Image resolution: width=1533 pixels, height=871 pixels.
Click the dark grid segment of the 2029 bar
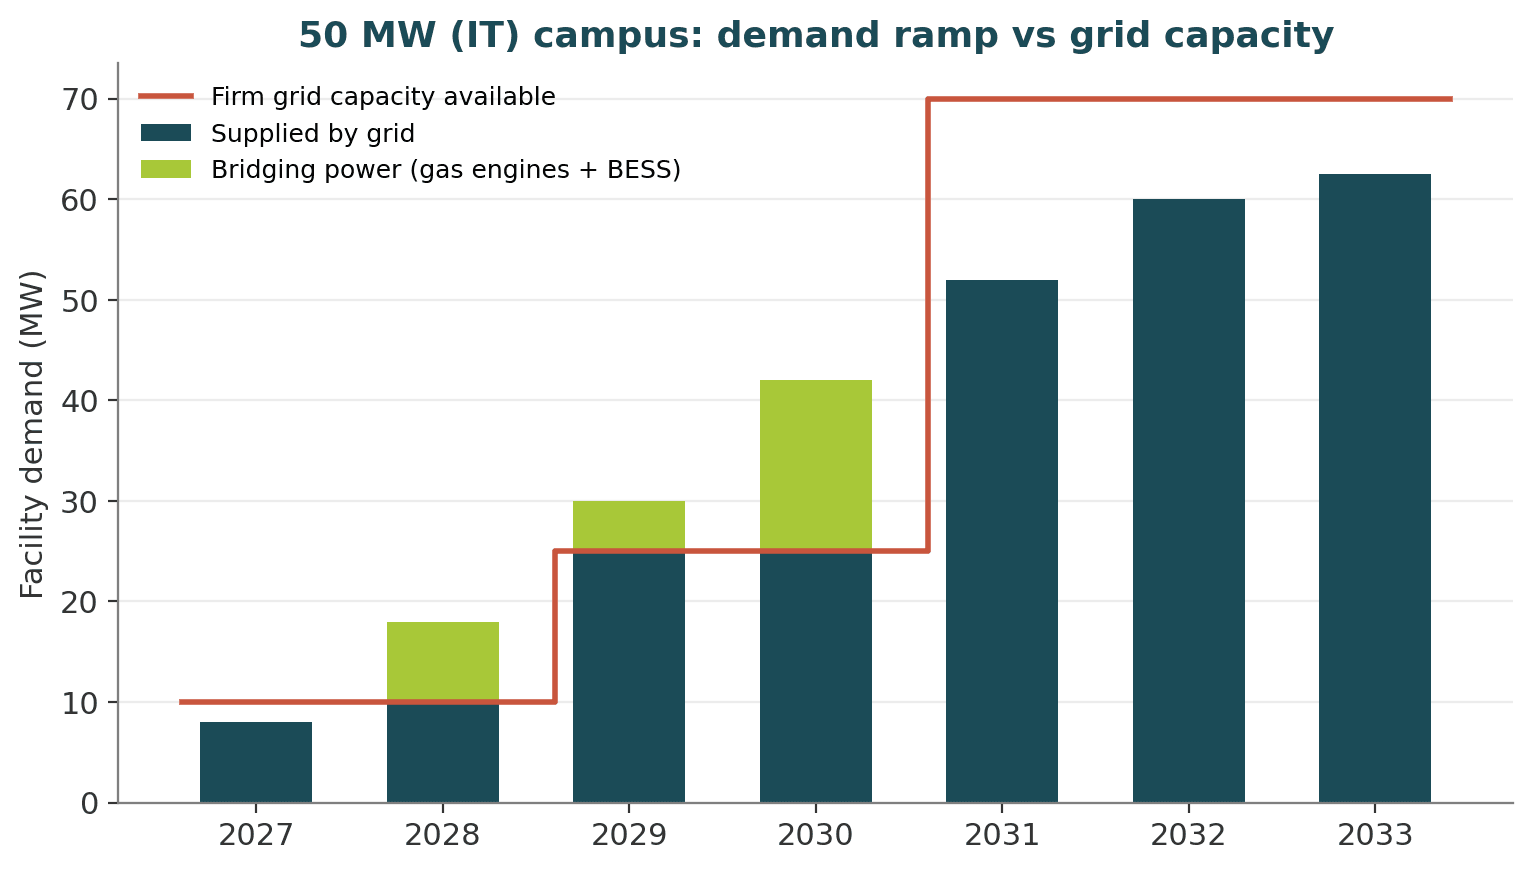629,677
